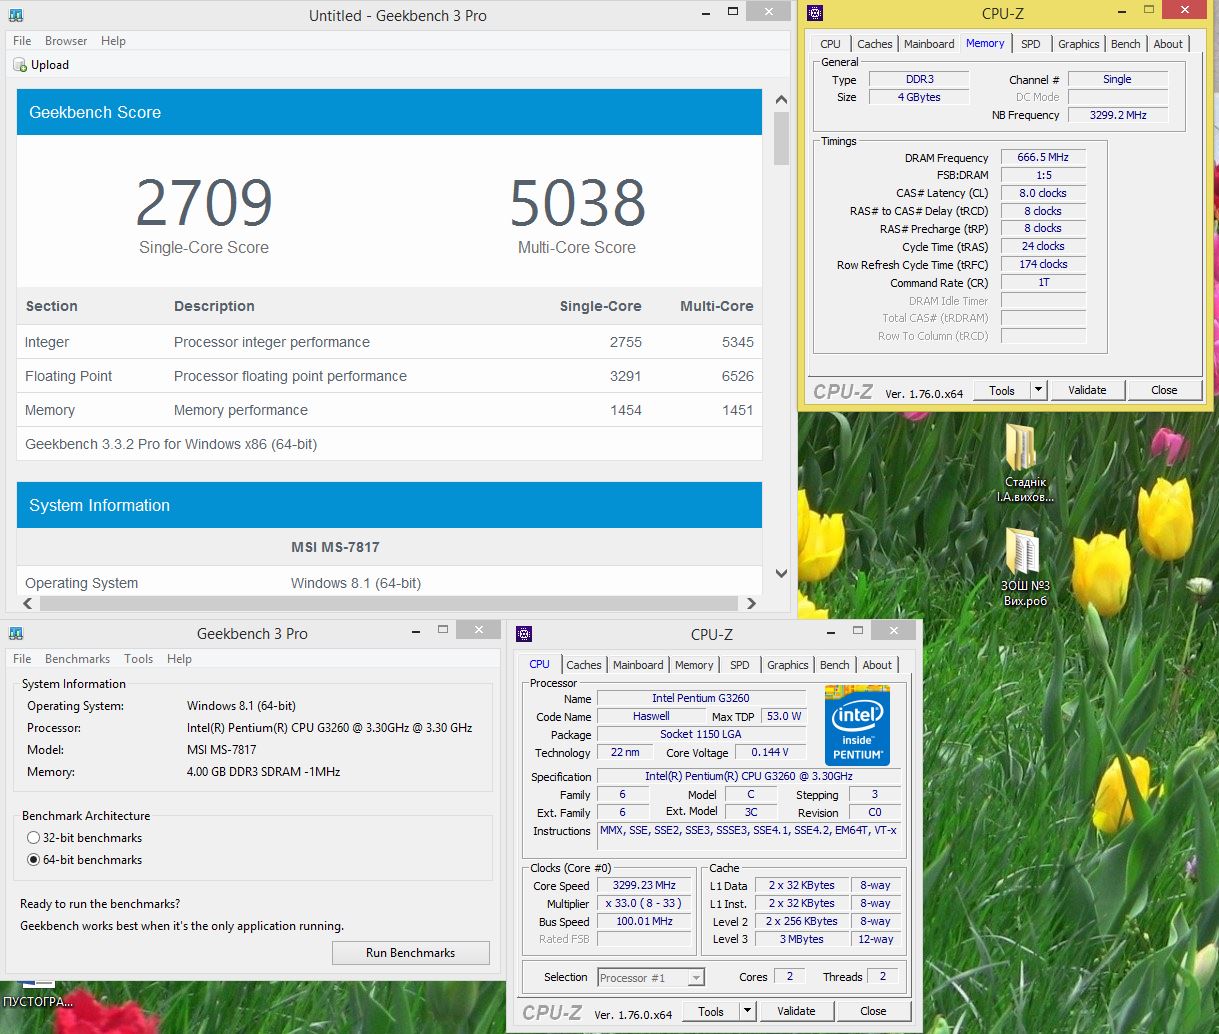The width and height of the screenshot is (1219, 1034).
Task: Click the Integer row single-core score 2755
Action: point(625,342)
